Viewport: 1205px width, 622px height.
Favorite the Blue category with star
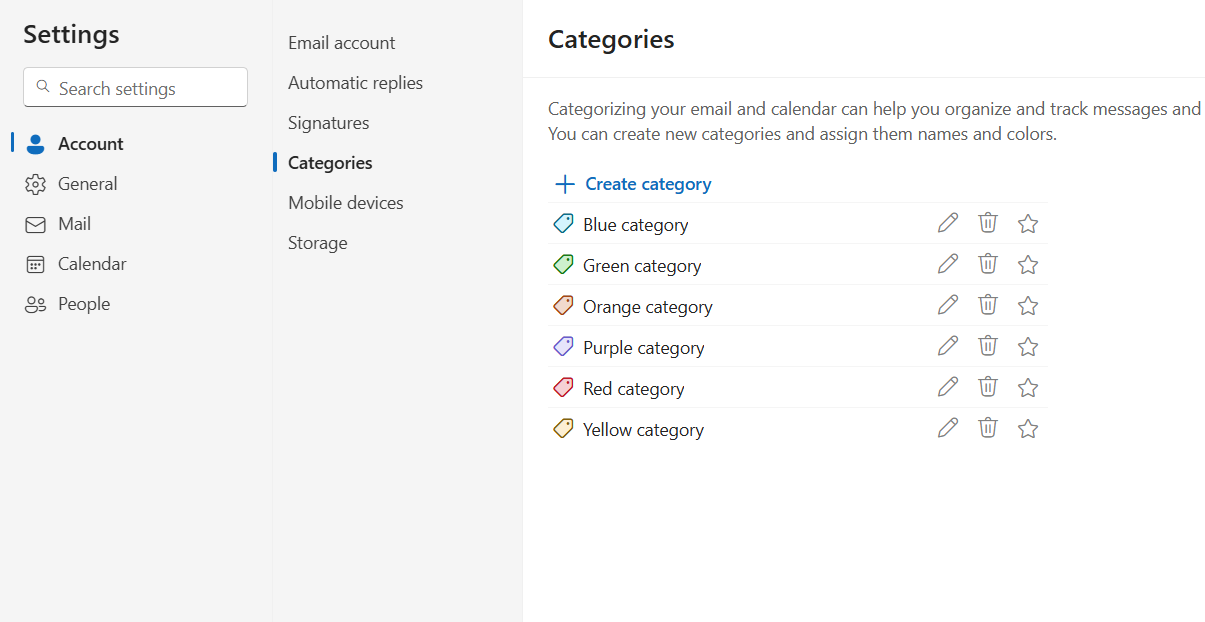1028,224
